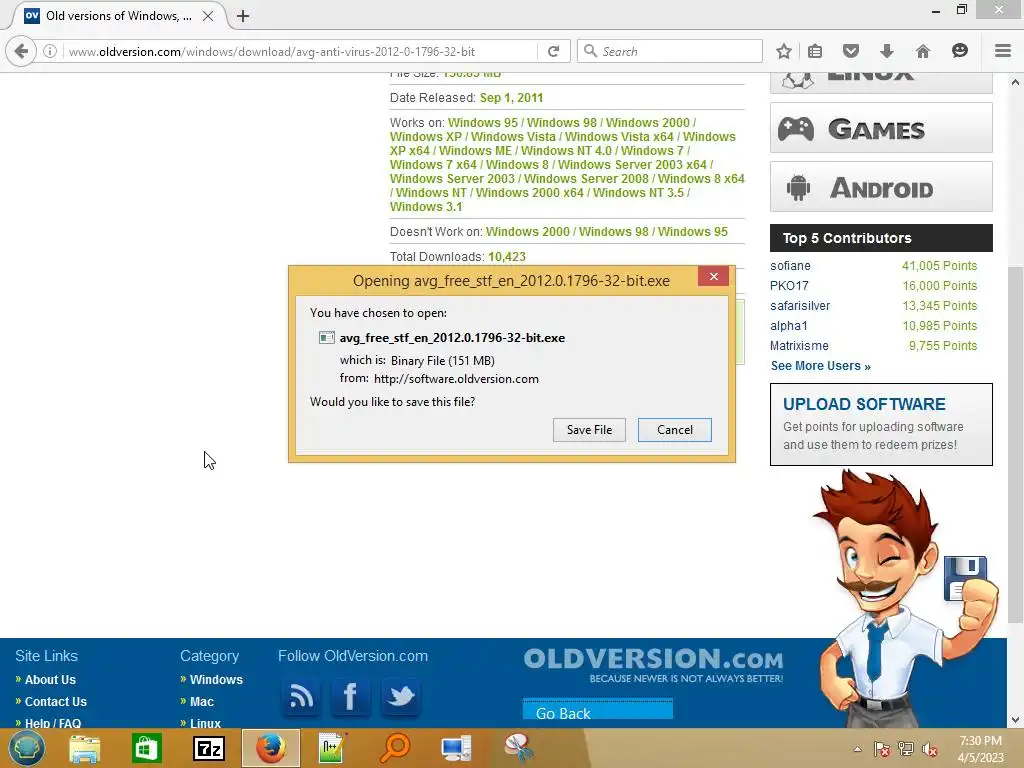Click Windows 2000 in Doesn't Work on row

coord(528,232)
